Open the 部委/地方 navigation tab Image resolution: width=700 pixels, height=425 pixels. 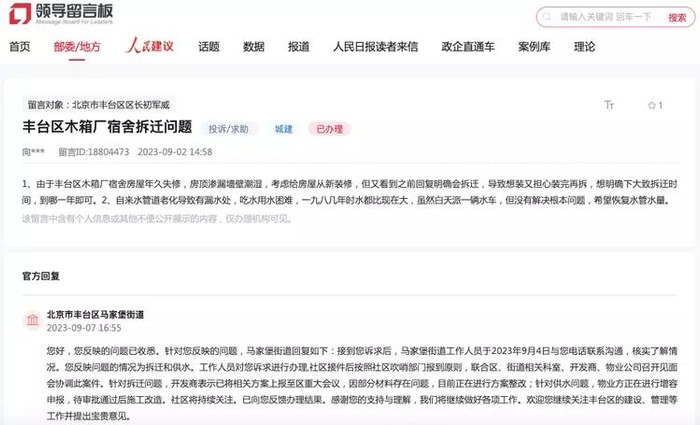pos(77,46)
